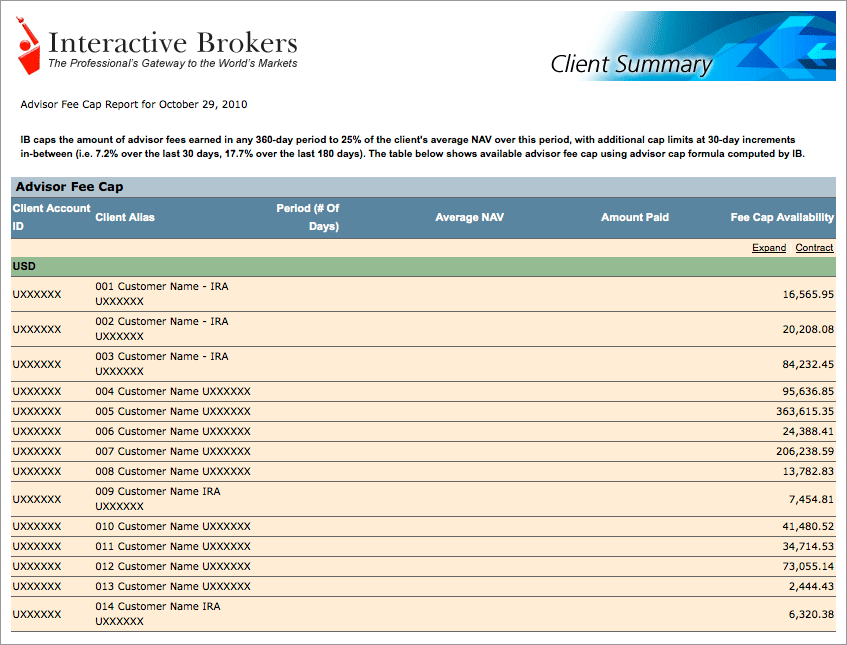Click the Client Summary banner
Image resolution: width=847 pixels, height=645 pixels.
(693, 46)
